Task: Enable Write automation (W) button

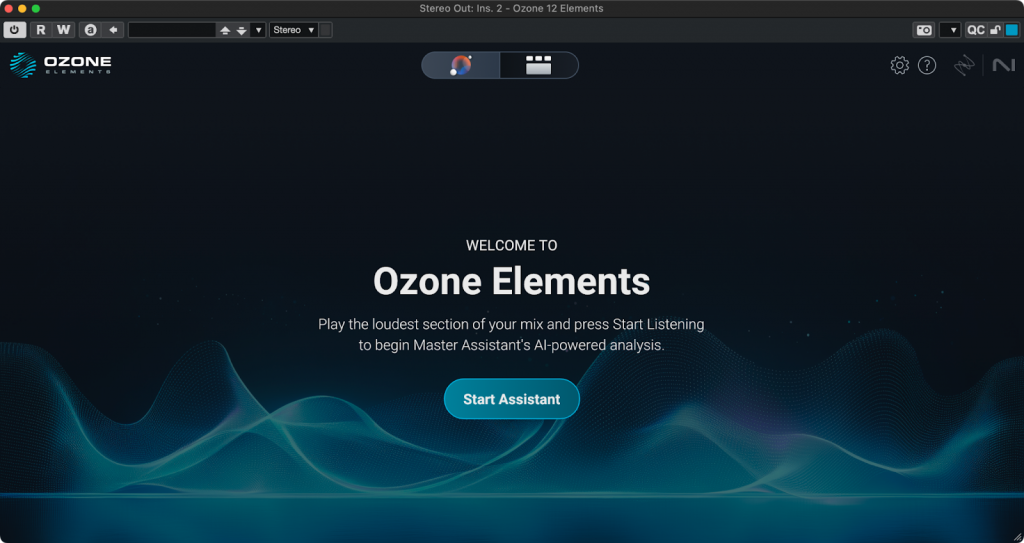Action: (63, 30)
